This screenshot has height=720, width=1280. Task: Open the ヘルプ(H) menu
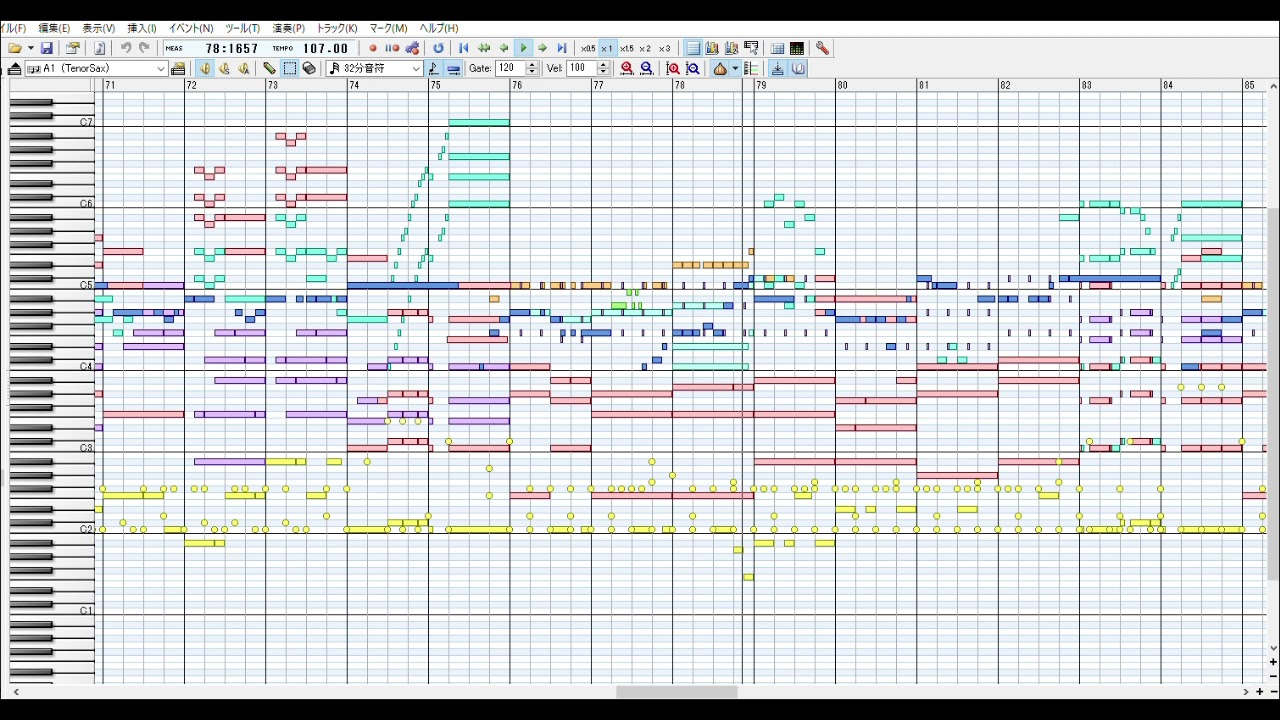(438, 28)
